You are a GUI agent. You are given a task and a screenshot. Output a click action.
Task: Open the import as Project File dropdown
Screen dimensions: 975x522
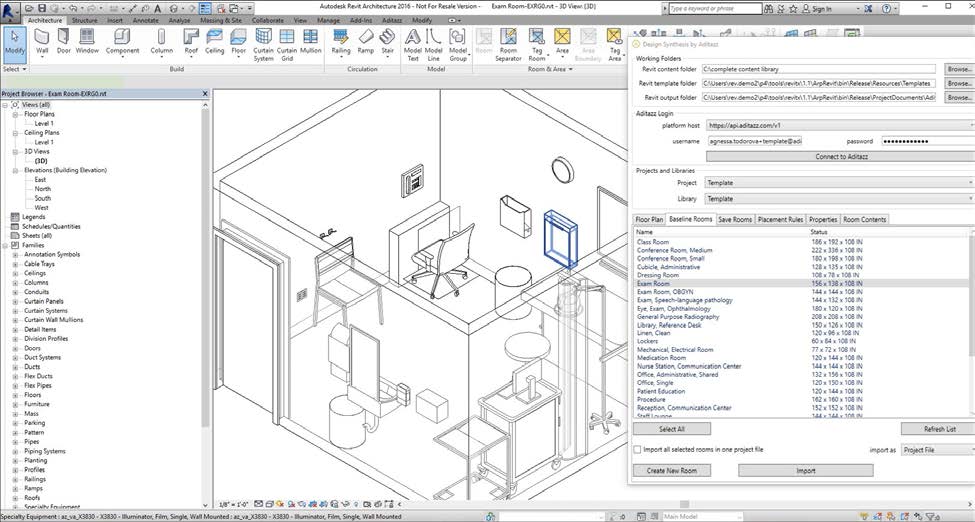[938, 450]
